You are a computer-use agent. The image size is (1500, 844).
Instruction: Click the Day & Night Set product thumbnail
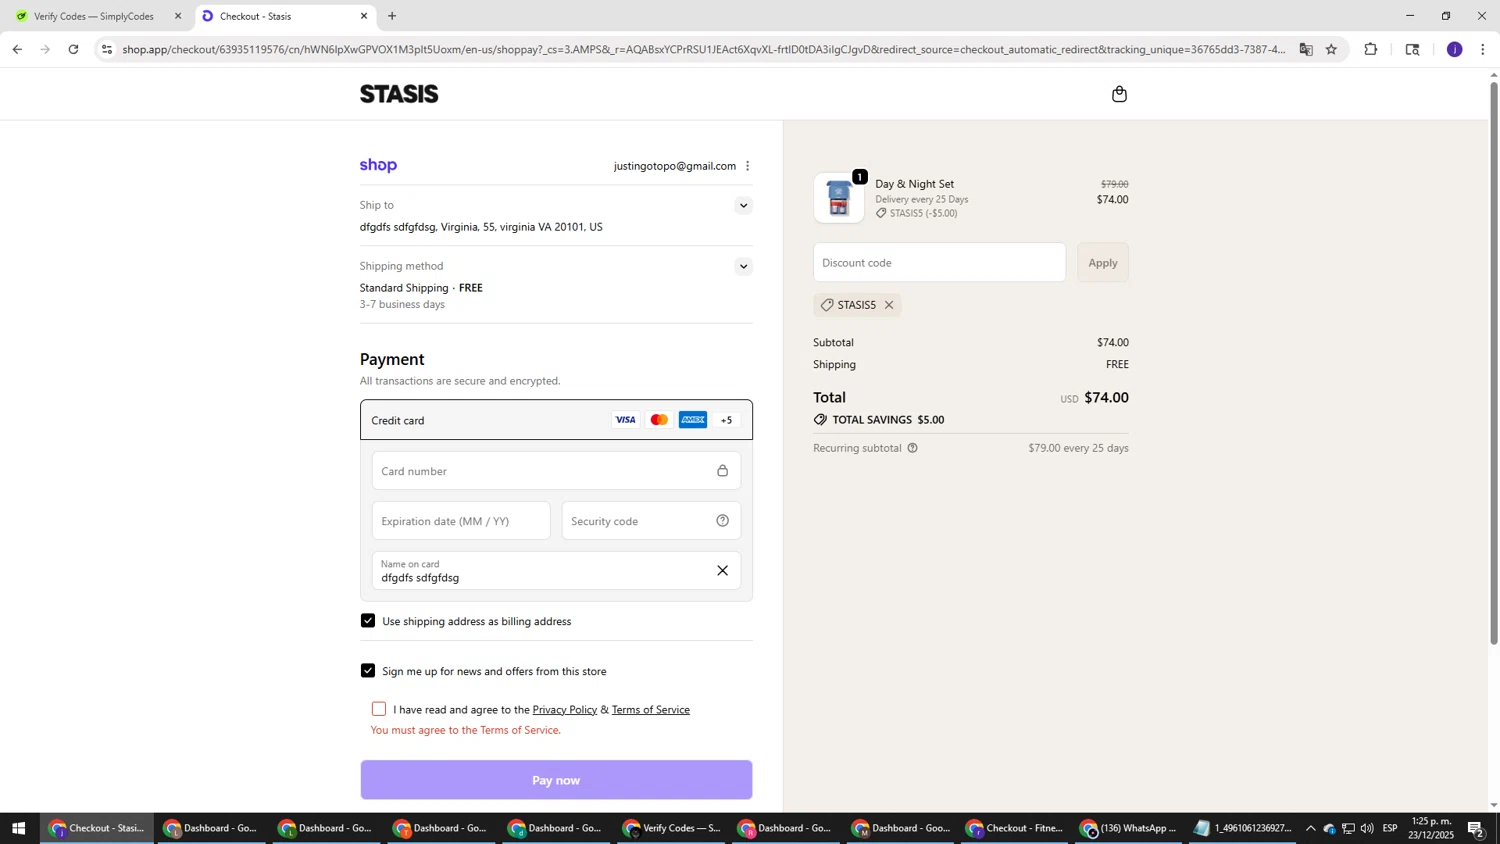tap(839, 198)
